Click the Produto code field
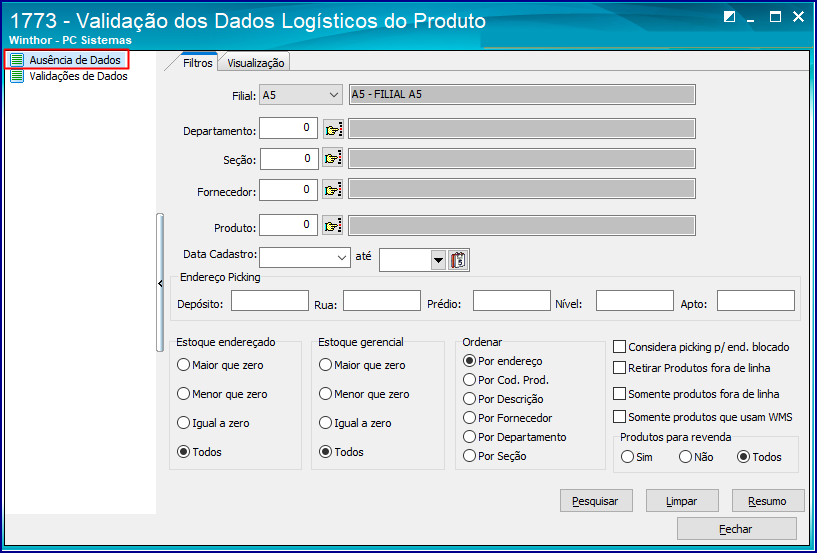Viewport: 817px width, 553px height. tap(288, 225)
